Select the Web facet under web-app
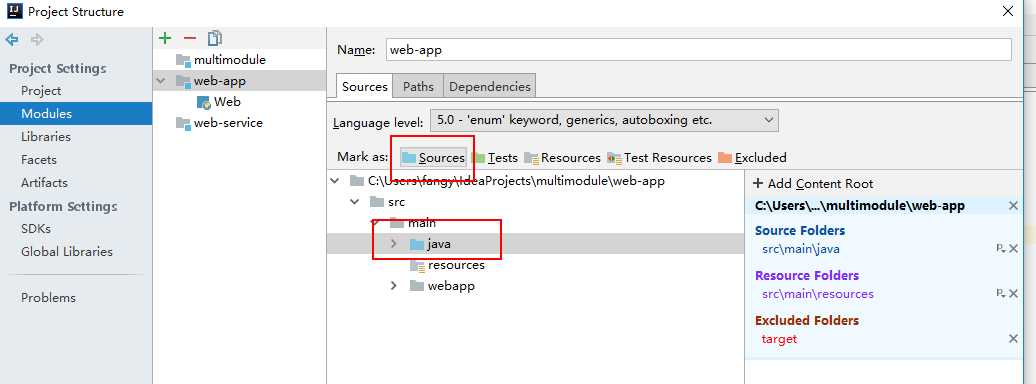 219,102
